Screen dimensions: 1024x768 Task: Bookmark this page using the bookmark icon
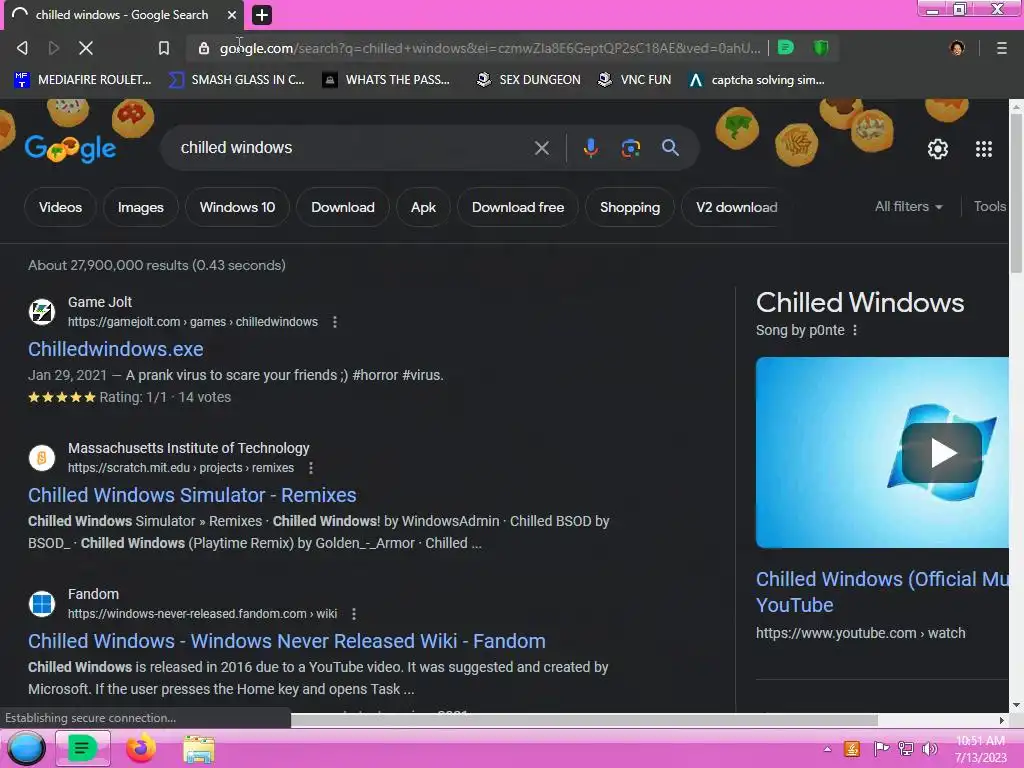(x=164, y=48)
